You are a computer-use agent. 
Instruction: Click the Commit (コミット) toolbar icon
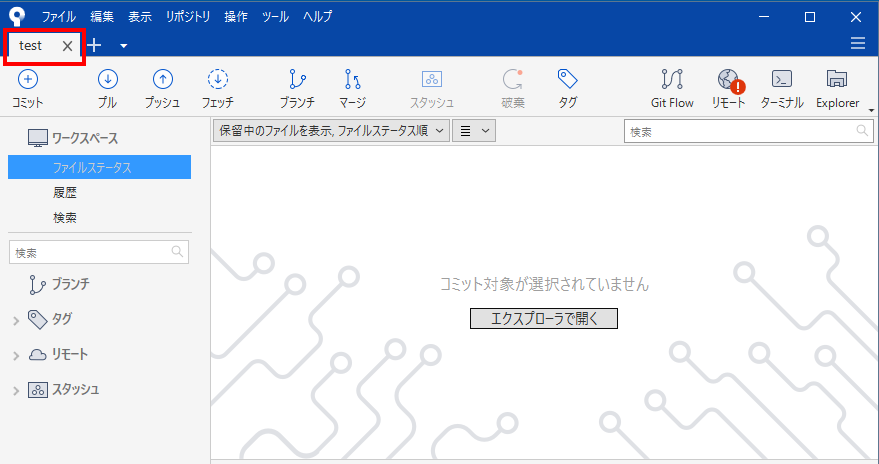(27, 80)
